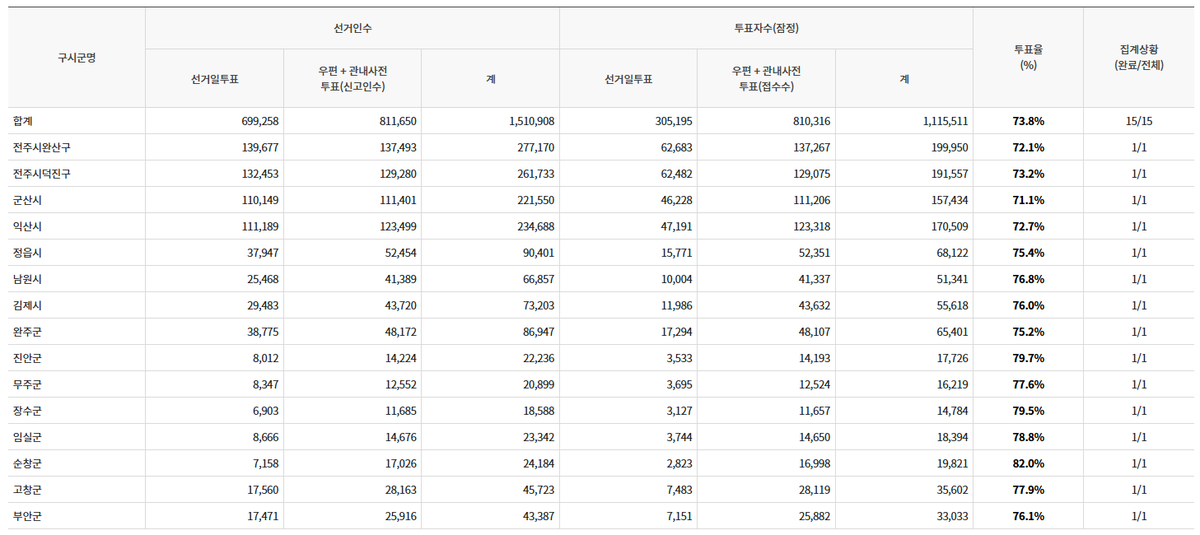1200x535 pixels.
Task: Select the 장수군 row label
Action: click(x=28, y=411)
